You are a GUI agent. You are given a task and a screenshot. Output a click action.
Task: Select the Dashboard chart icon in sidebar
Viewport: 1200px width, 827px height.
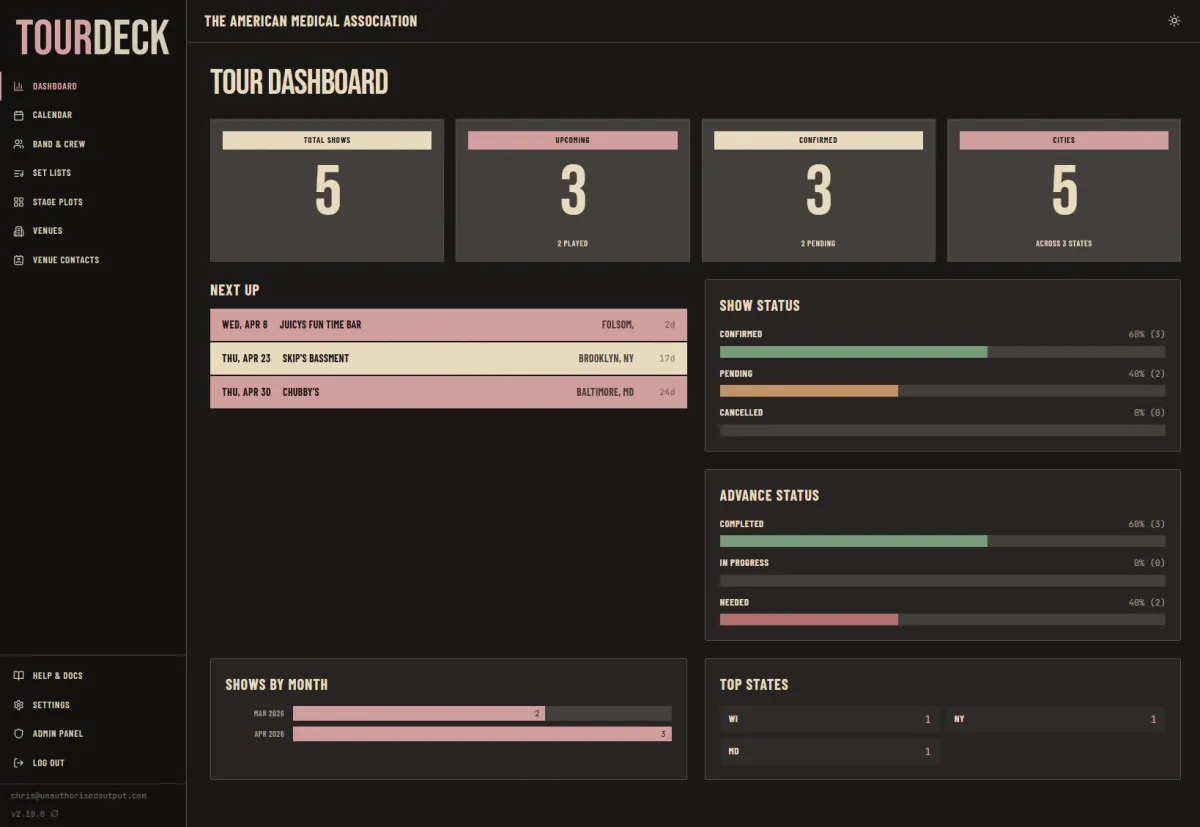pos(18,86)
